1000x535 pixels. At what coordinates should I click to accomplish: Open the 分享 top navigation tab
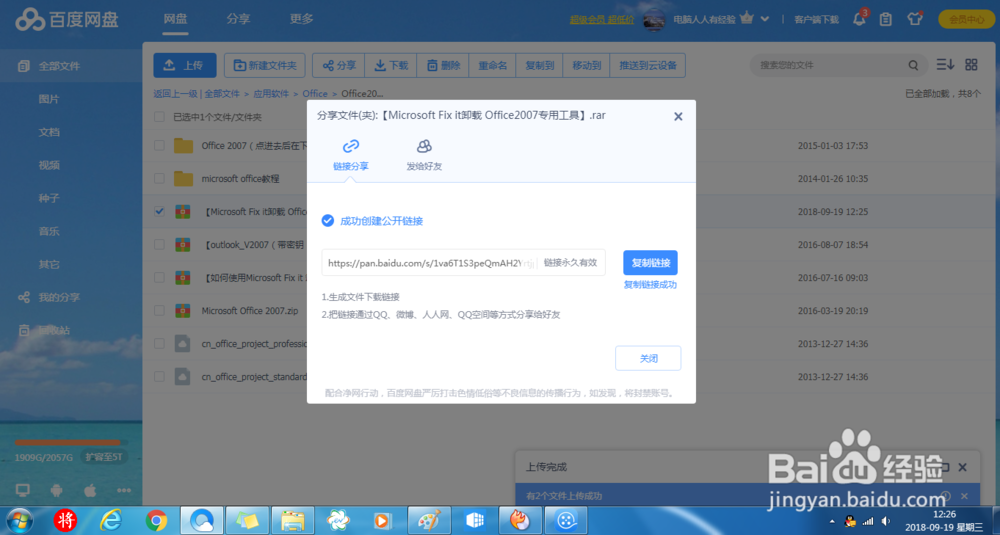pyautogui.click(x=238, y=19)
